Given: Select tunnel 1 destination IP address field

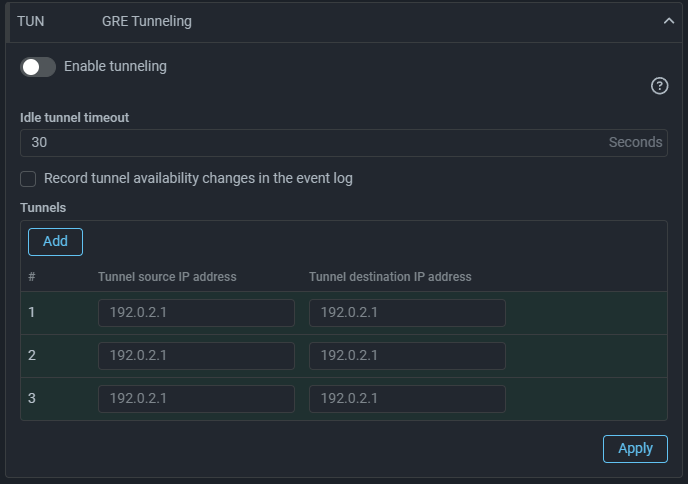Looking at the screenshot, I should [407, 313].
